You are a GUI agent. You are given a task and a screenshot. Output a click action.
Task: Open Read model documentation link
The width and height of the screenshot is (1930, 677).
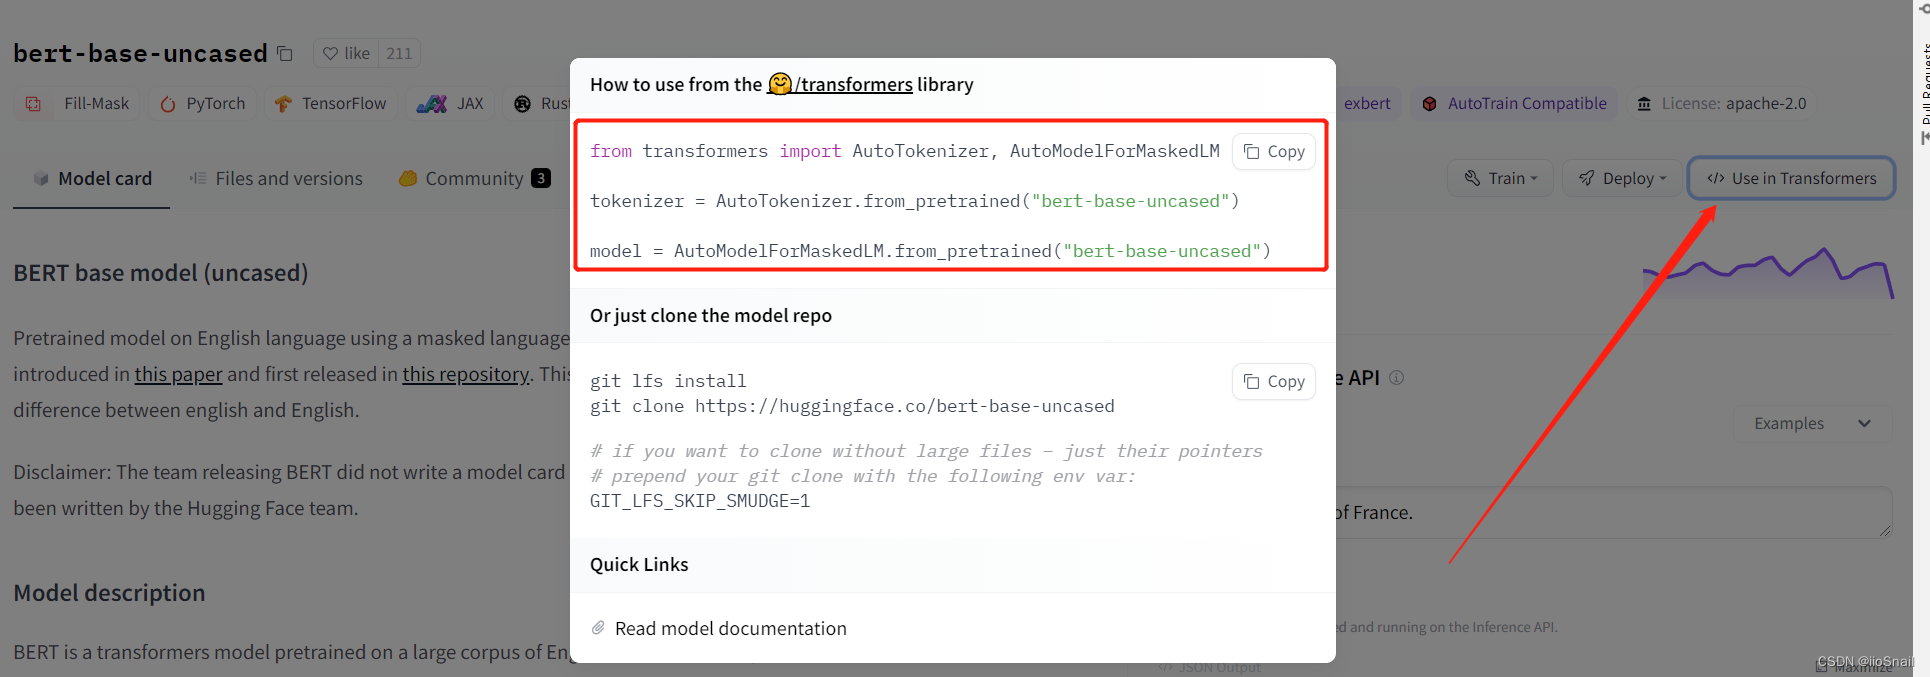(x=731, y=629)
